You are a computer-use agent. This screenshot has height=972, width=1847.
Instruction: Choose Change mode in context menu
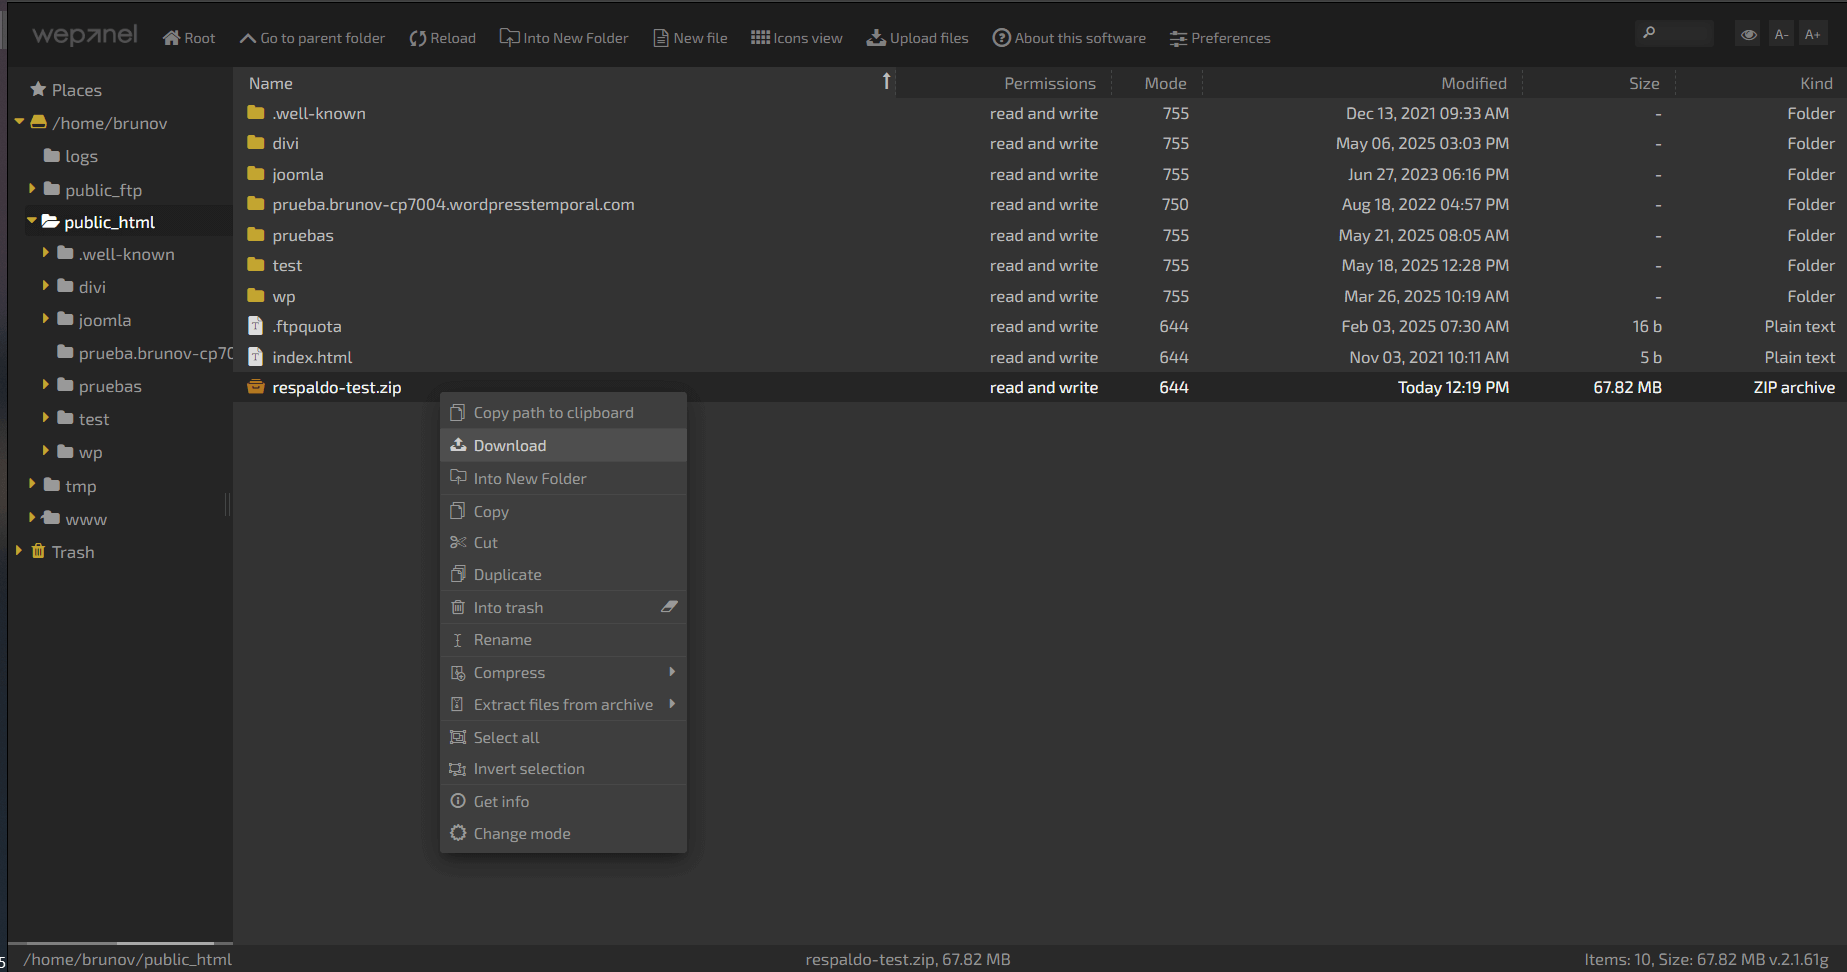tap(563, 833)
